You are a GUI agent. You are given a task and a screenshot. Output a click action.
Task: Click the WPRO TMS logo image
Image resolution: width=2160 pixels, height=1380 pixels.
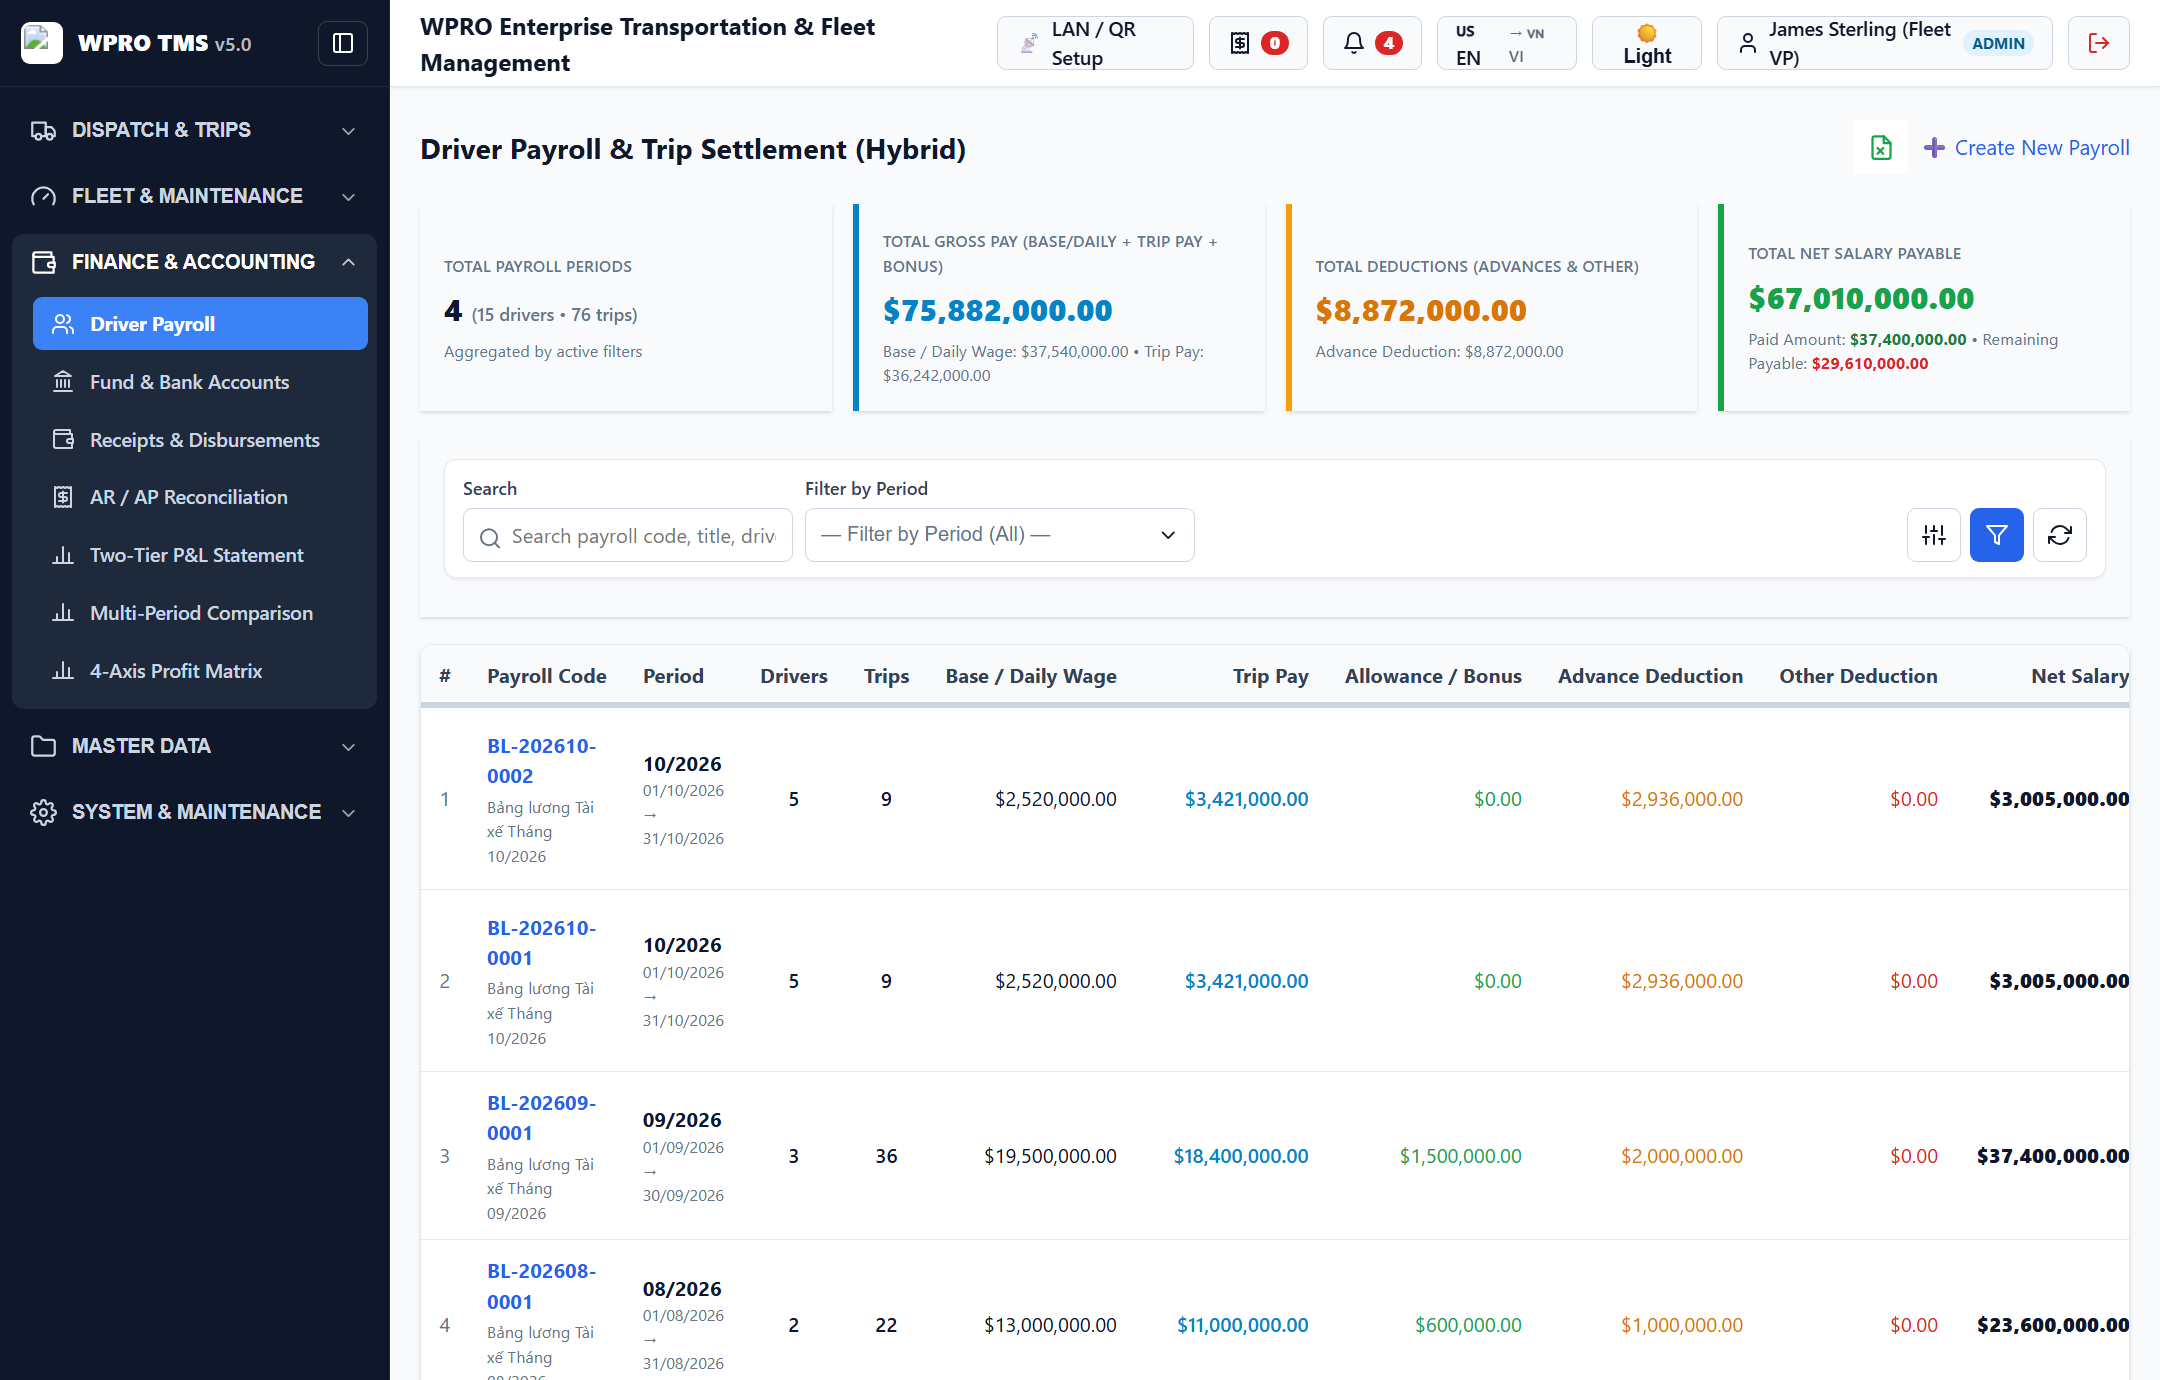click(42, 43)
